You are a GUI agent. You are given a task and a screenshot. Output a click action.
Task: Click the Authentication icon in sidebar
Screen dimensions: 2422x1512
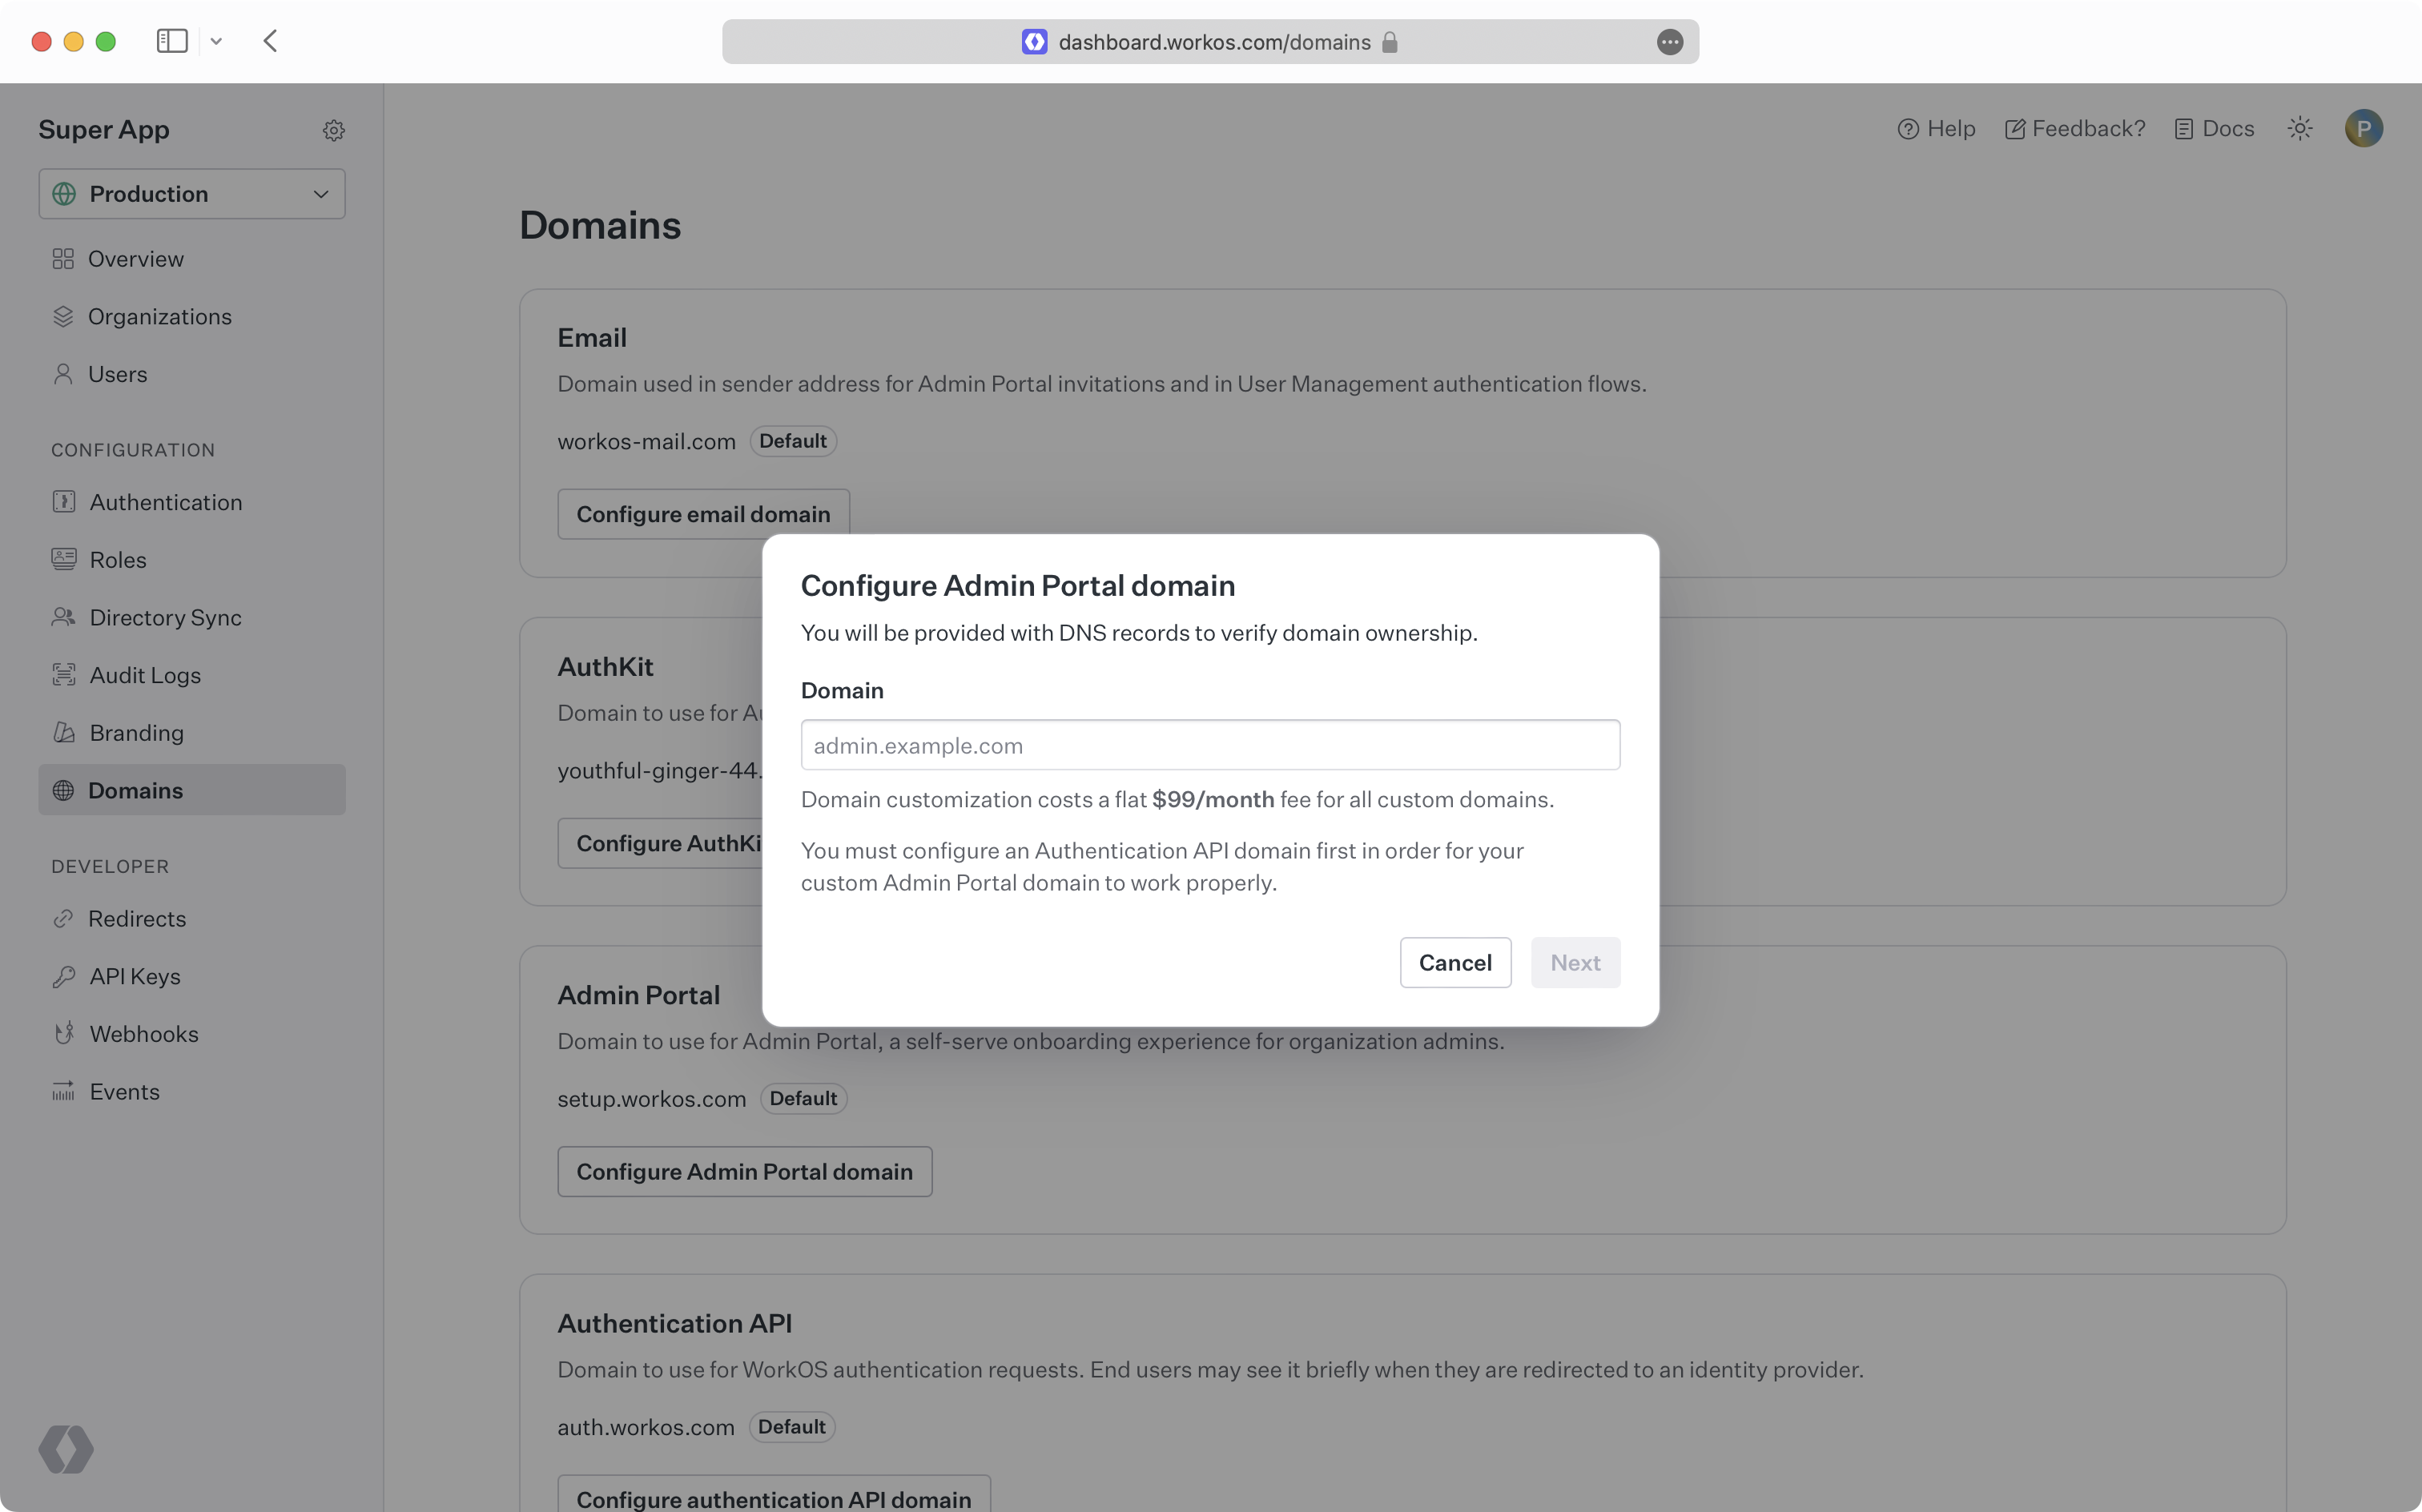62,501
